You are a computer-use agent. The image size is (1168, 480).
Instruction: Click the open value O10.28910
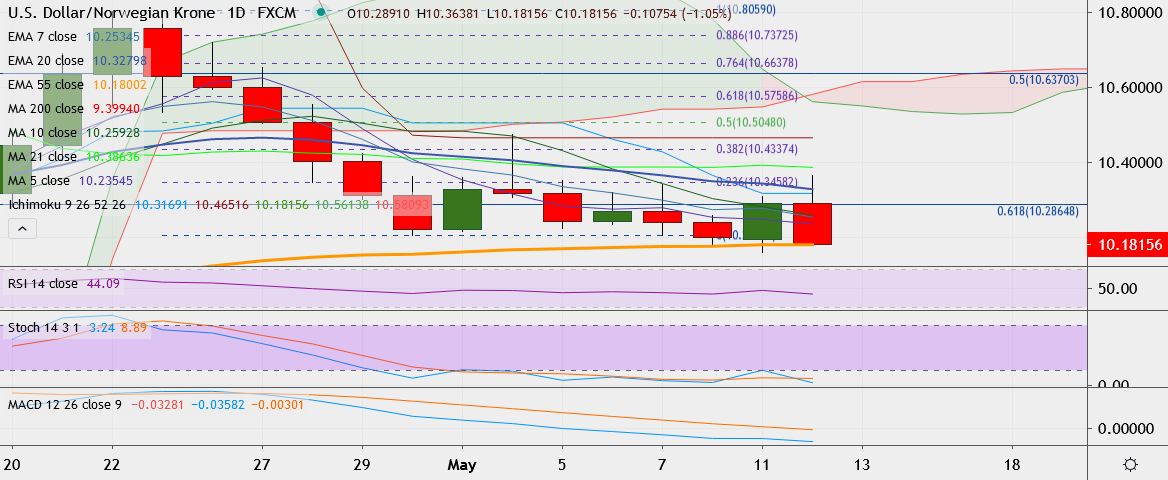(x=378, y=13)
